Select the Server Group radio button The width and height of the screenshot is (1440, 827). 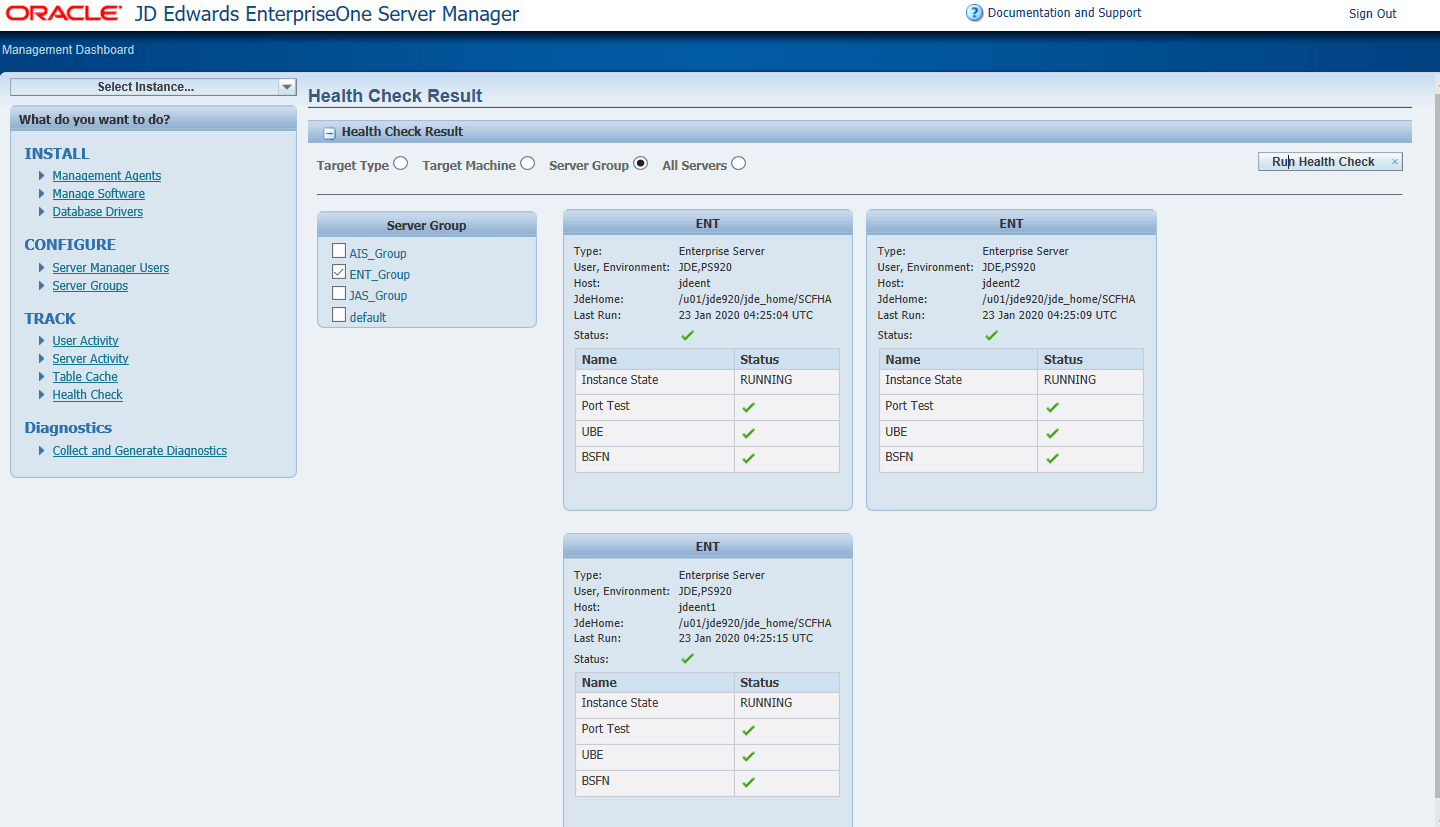point(641,163)
